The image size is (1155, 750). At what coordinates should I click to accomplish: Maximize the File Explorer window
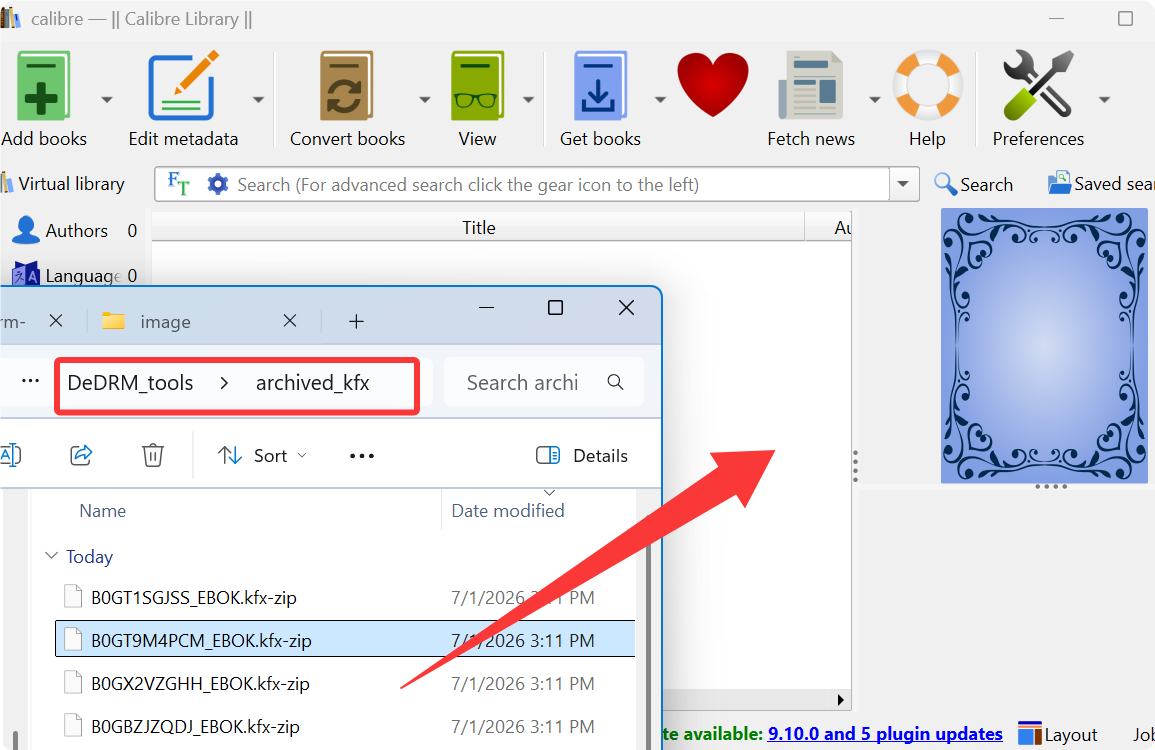(555, 307)
